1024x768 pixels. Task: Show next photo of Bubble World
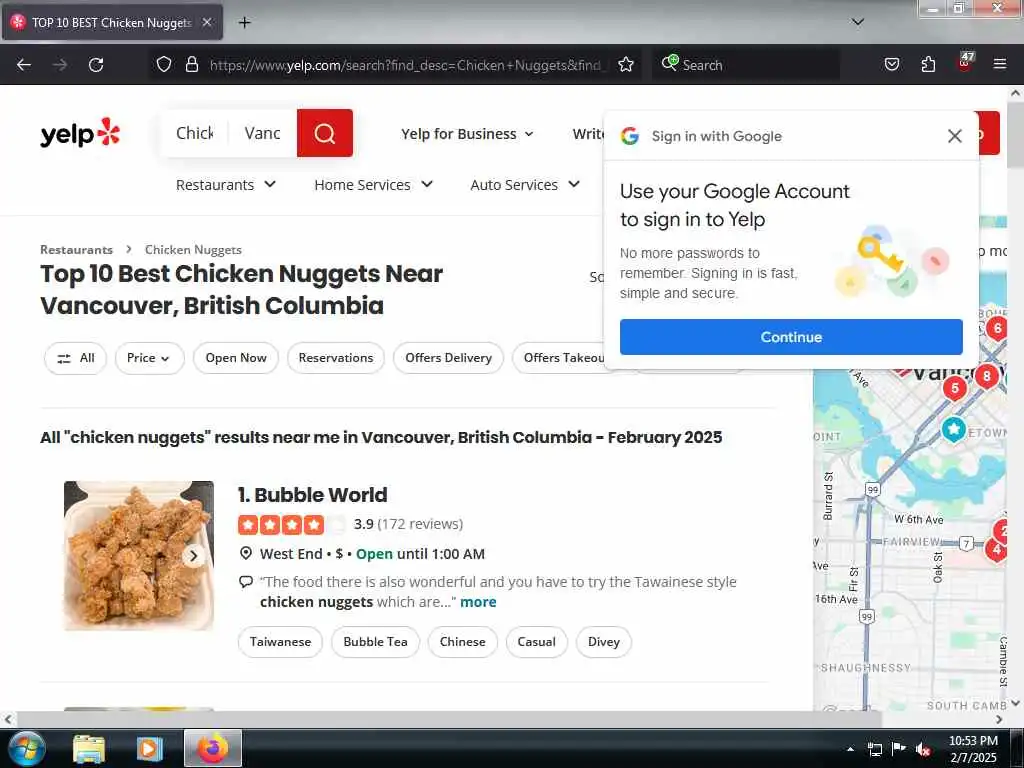tap(193, 556)
